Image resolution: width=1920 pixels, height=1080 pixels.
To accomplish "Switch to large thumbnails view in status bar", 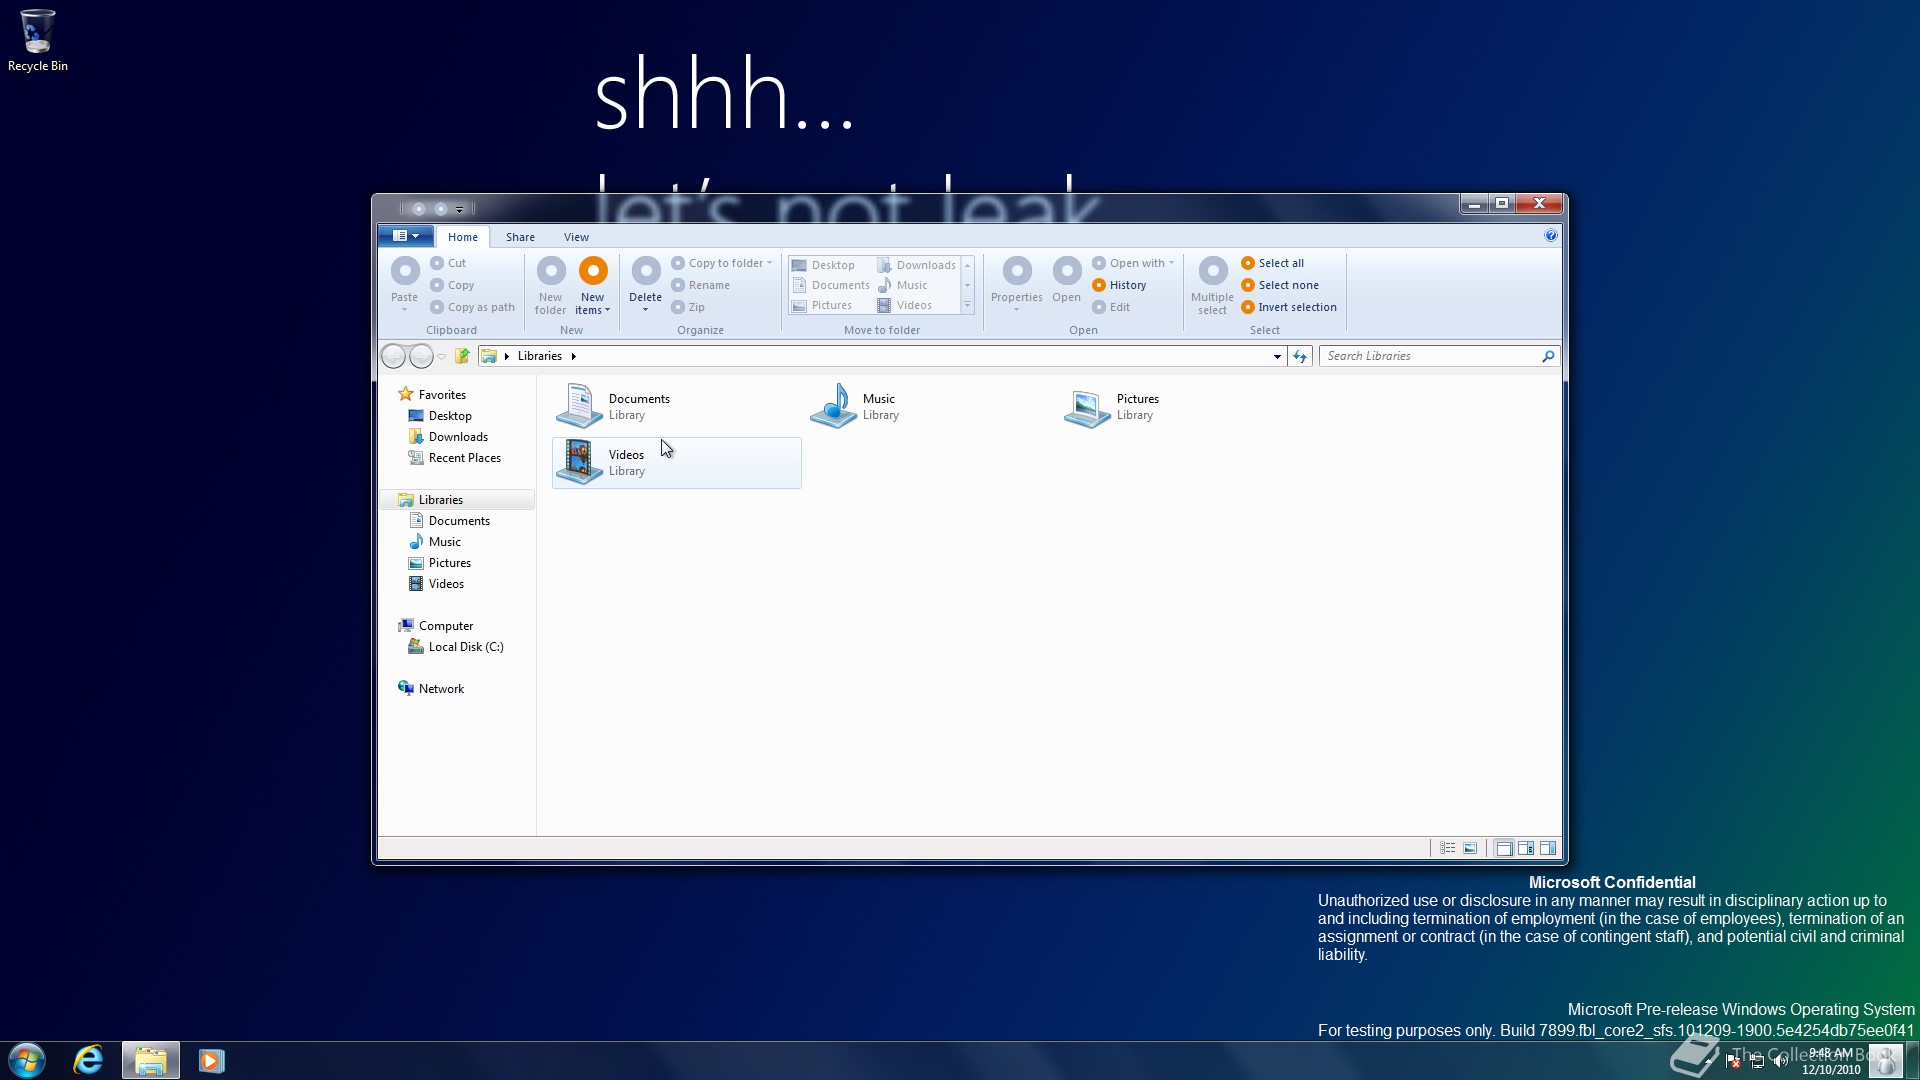I will coord(1470,848).
